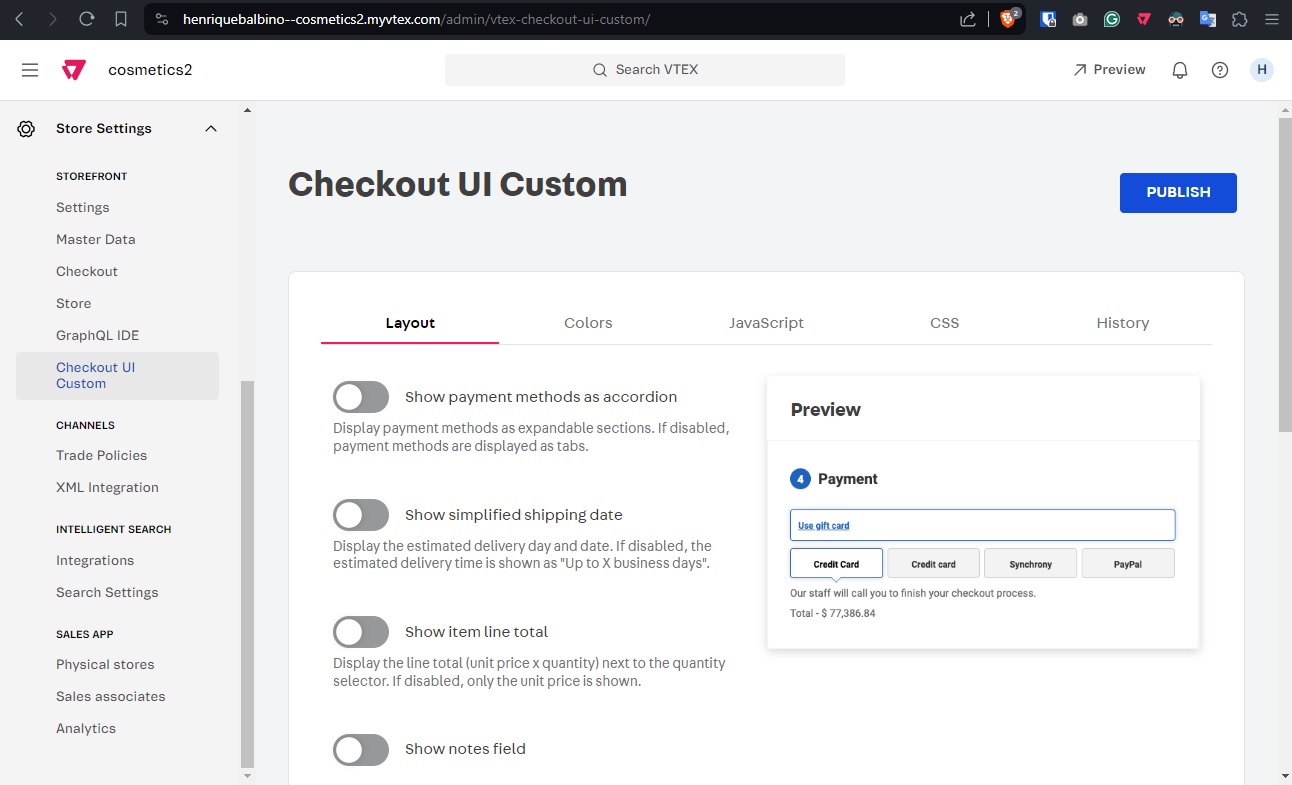Viewport: 1292px width, 785px height.
Task: Enable Show payment methods as accordion toggle
Action: click(x=361, y=397)
